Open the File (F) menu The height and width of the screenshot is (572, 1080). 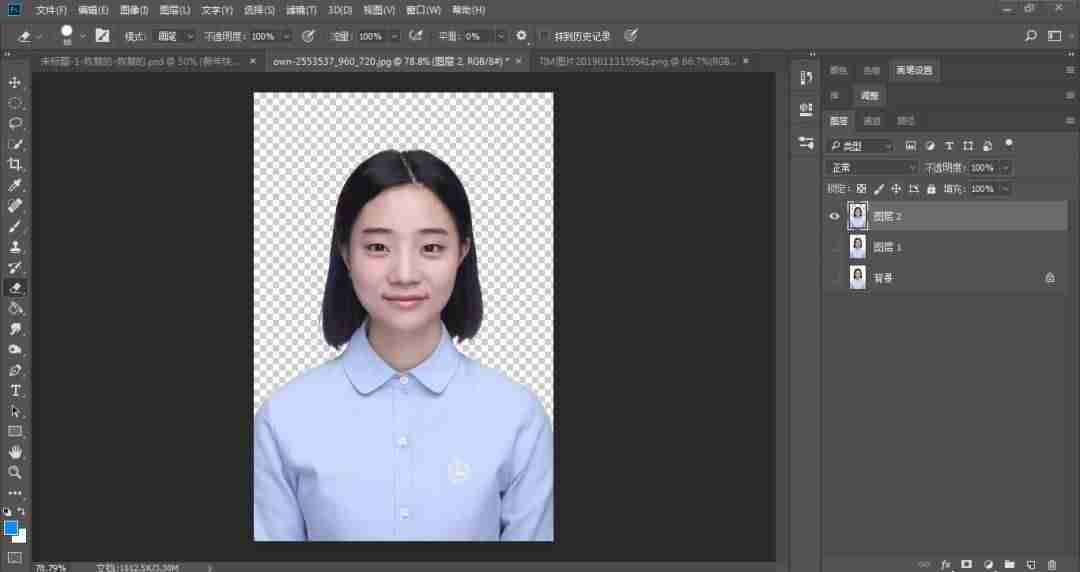(51, 10)
